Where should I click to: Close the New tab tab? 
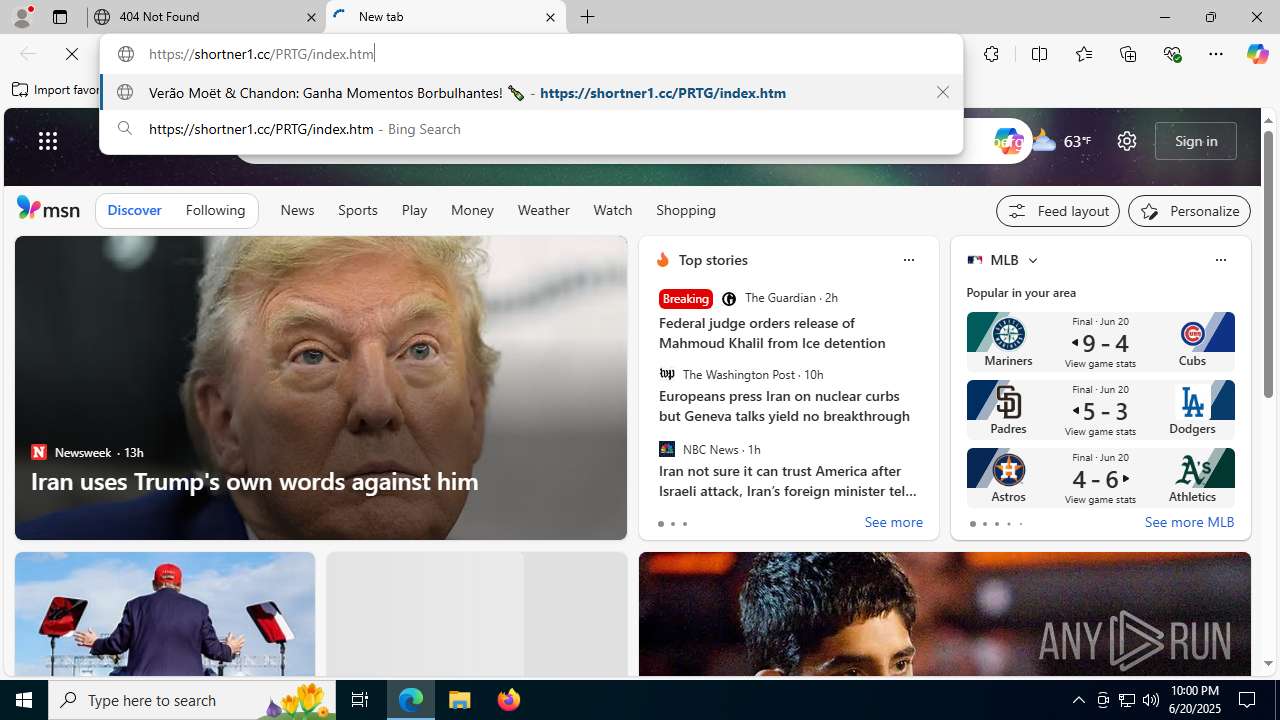(550, 17)
